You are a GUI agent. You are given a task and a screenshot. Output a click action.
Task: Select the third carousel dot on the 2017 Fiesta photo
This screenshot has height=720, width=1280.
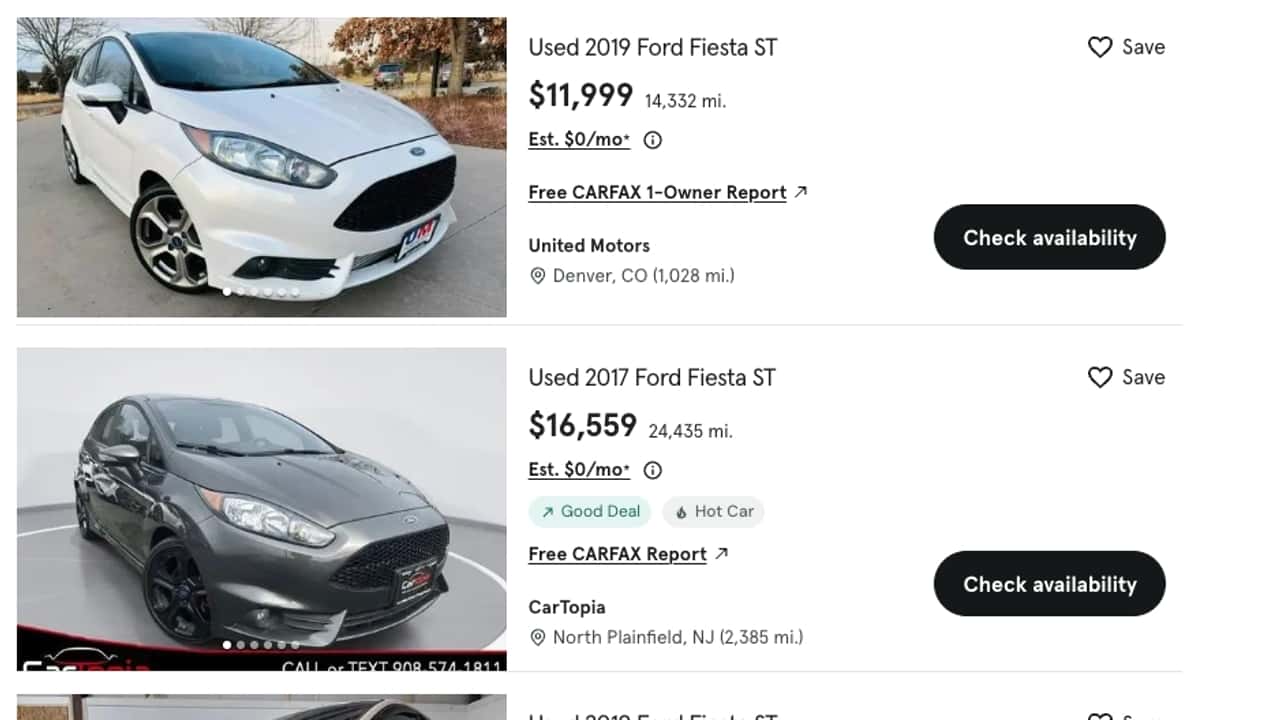(x=255, y=645)
